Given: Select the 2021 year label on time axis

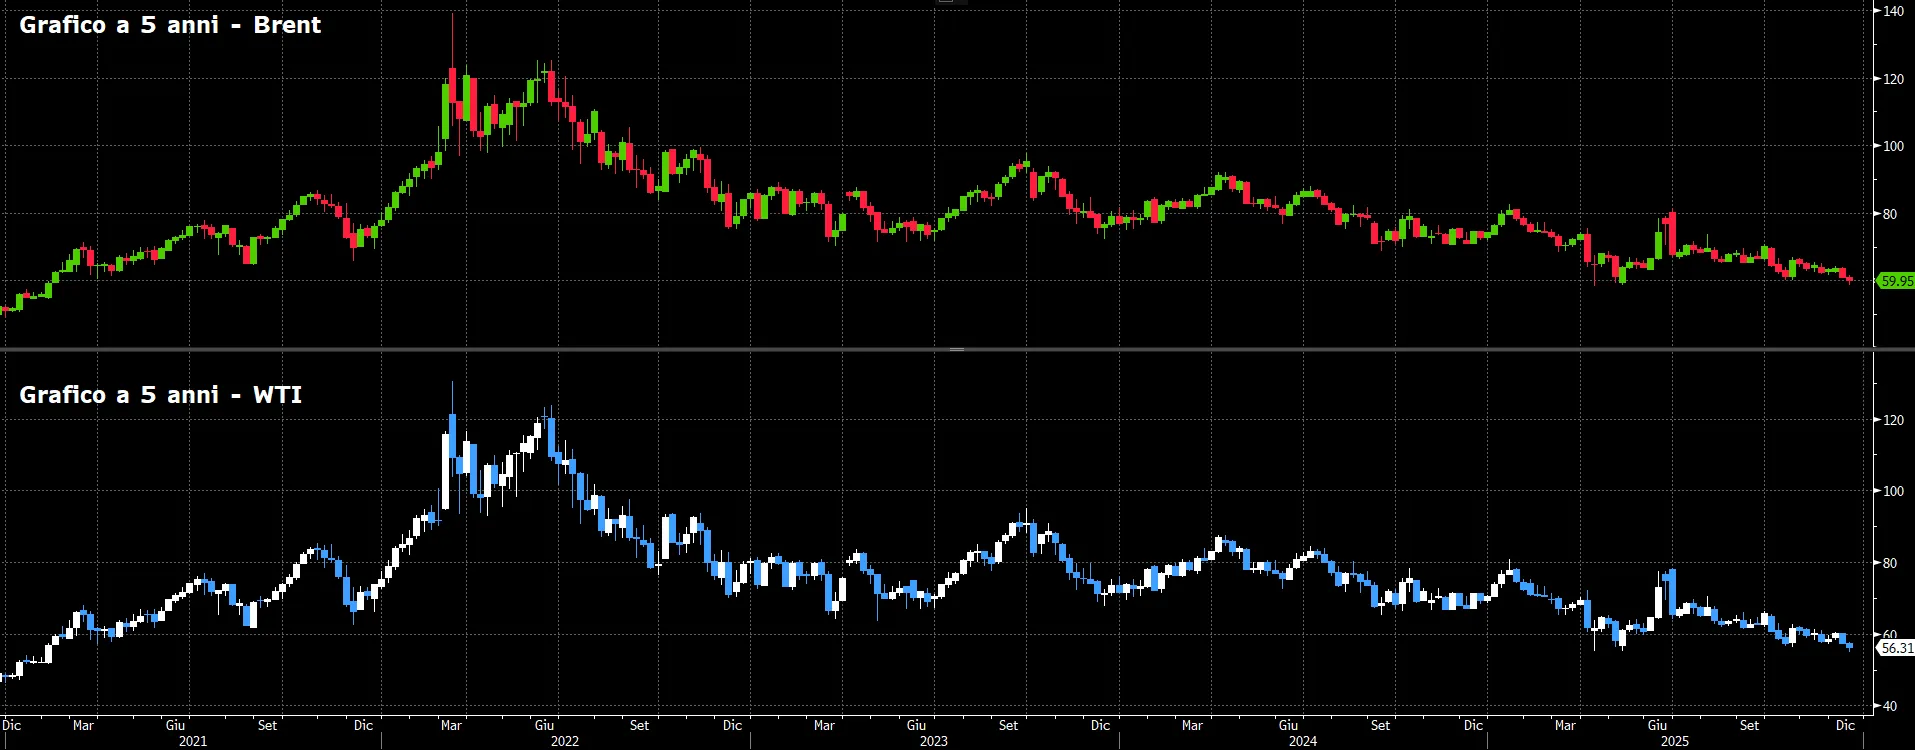Looking at the screenshot, I should pyautogui.click(x=193, y=741).
